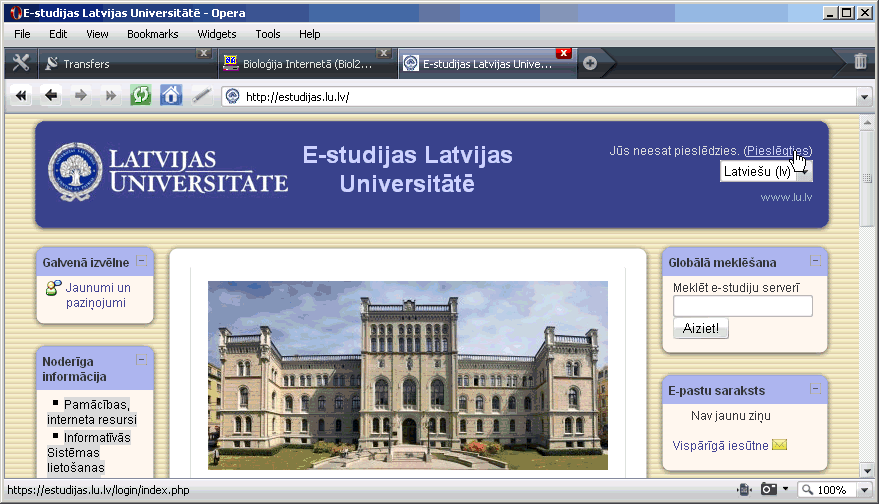Open the www.lu.lv link

pyautogui.click(x=786, y=197)
